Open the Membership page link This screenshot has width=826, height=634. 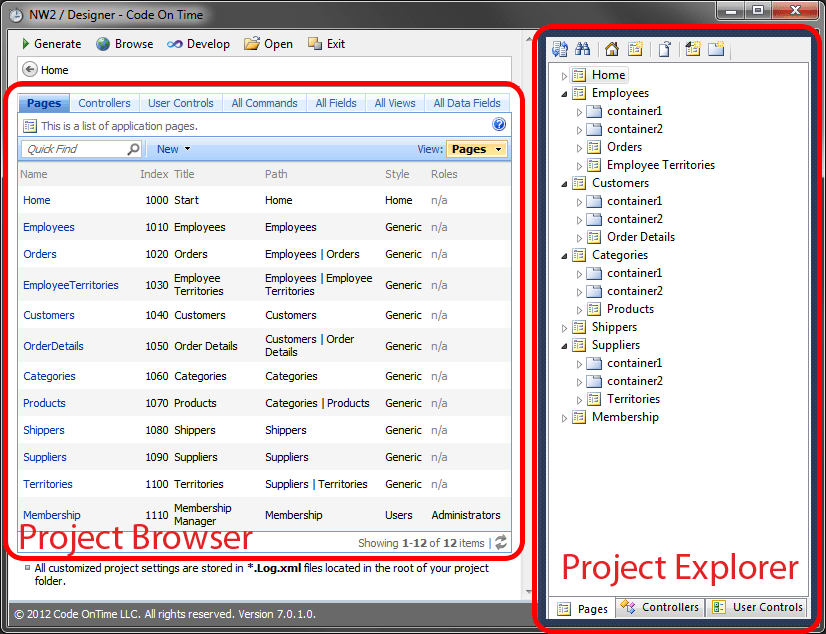[x=51, y=515]
